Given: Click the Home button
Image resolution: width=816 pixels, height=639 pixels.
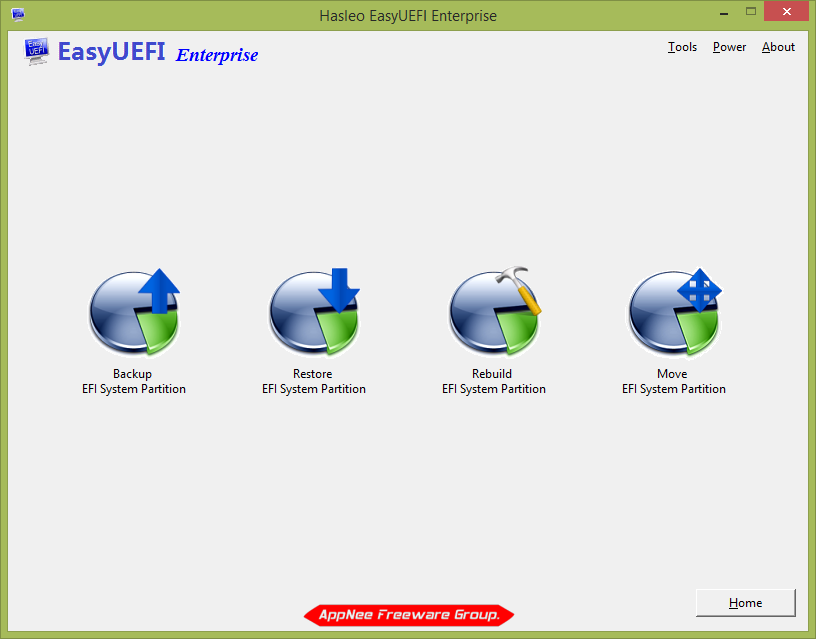Looking at the screenshot, I should 745,603.
